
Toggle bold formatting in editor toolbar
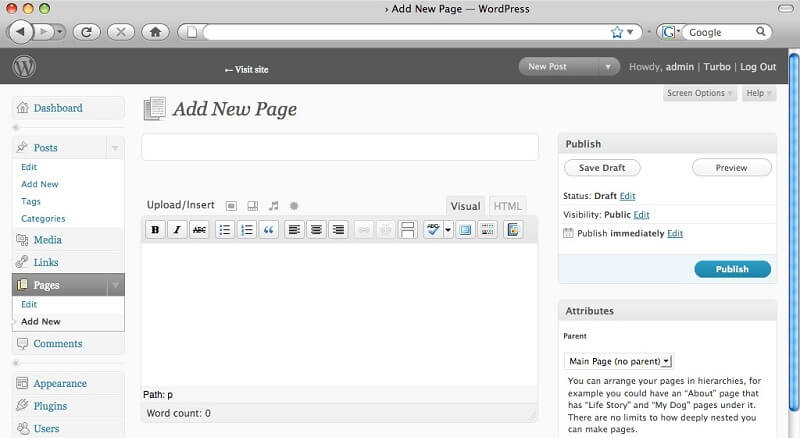[x=155, y=230]
